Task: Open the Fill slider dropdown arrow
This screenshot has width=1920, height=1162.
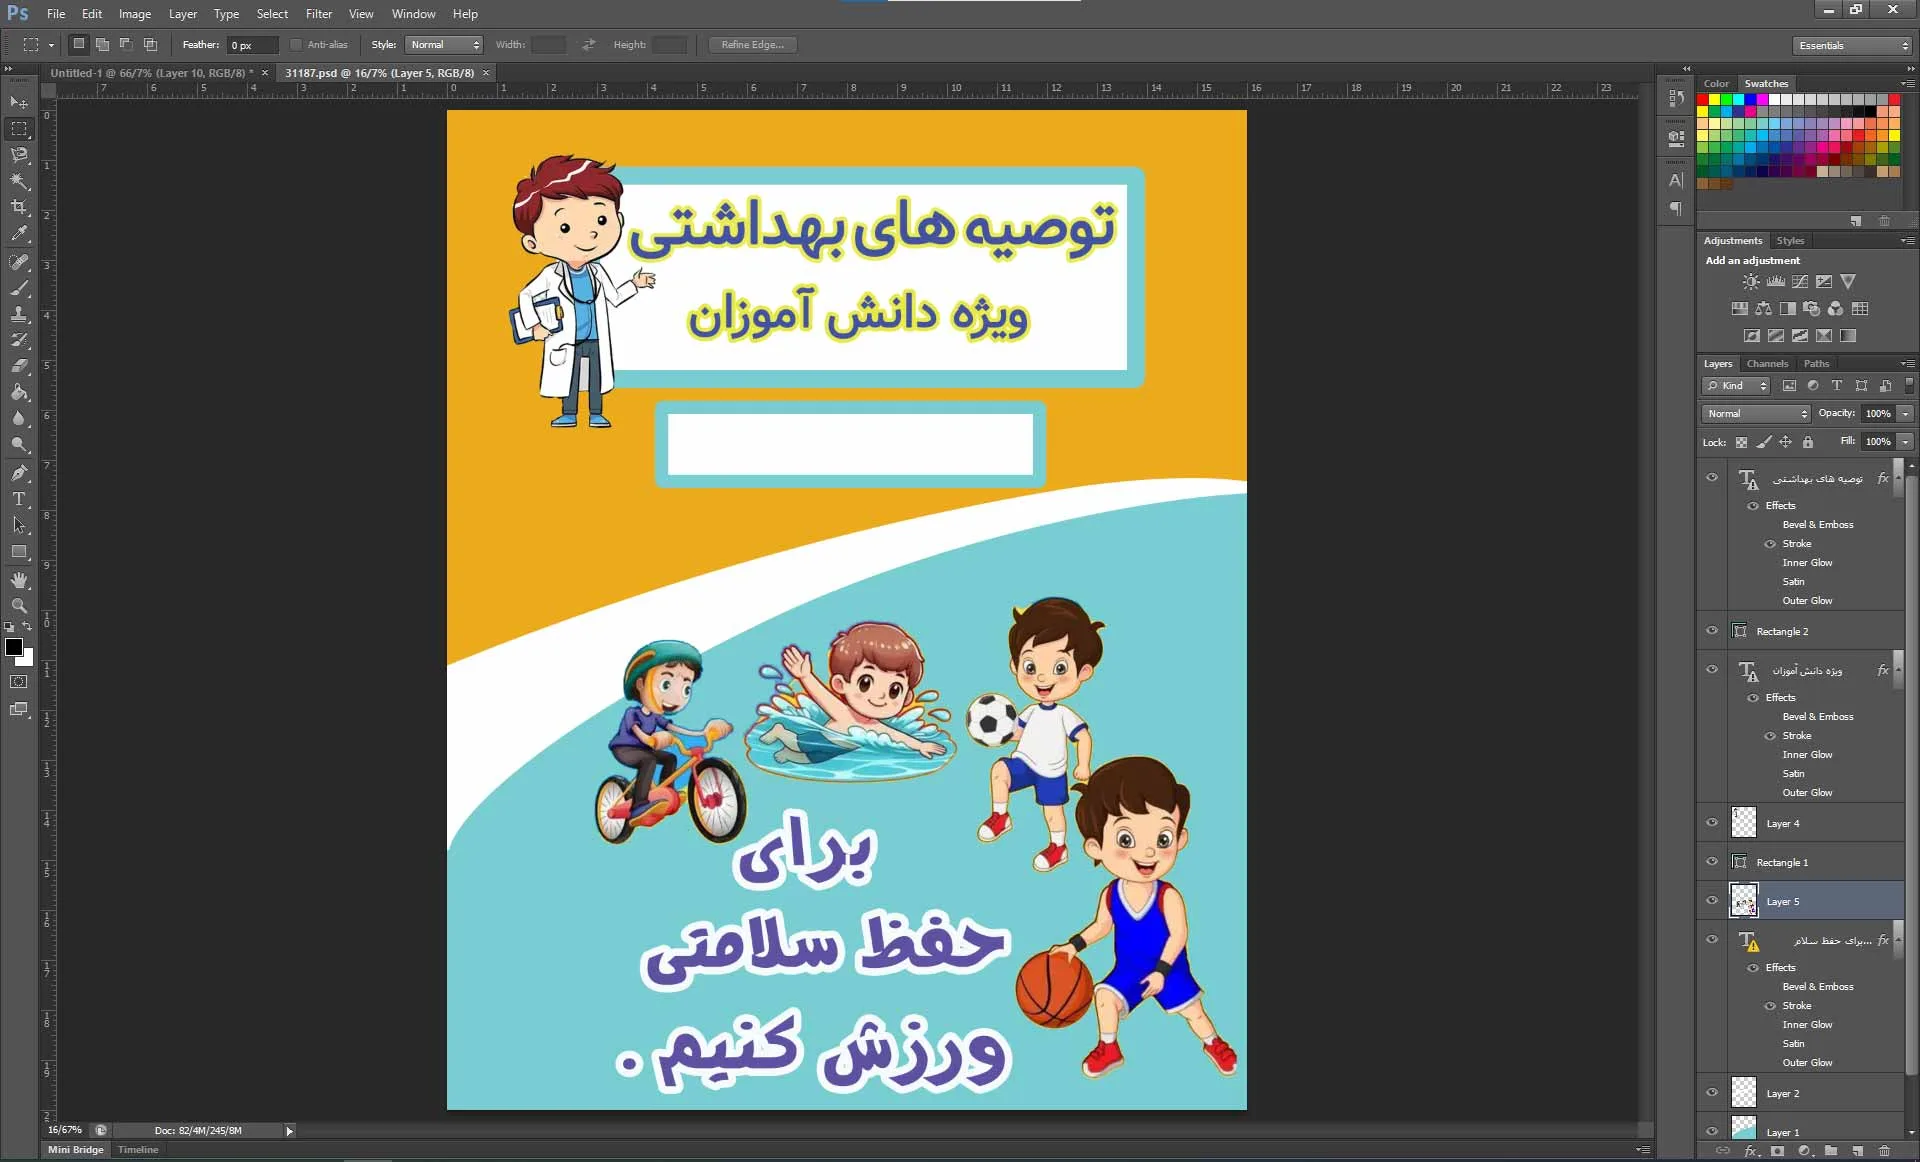Action: coord(1906,442)
